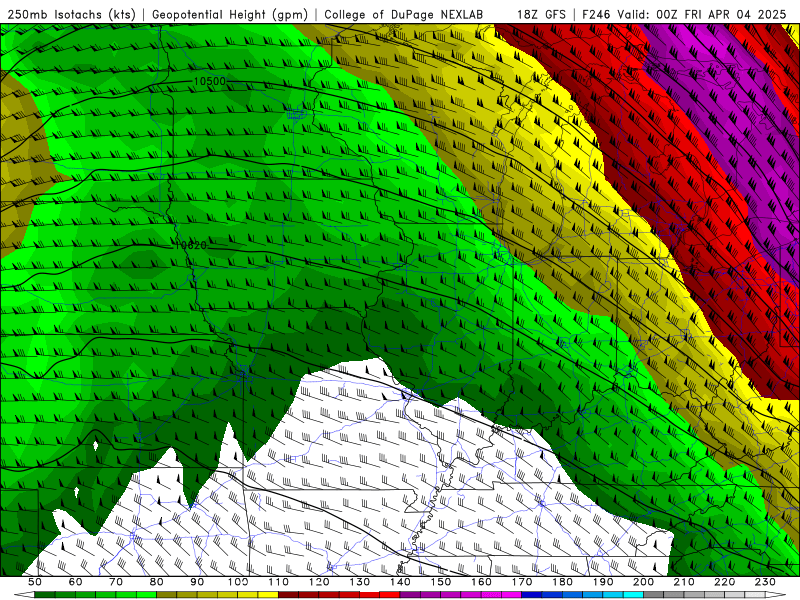Select the dark blue swatch just after 170
The width and height of the screenshot is (800, 600).
[x=532, y=594]
